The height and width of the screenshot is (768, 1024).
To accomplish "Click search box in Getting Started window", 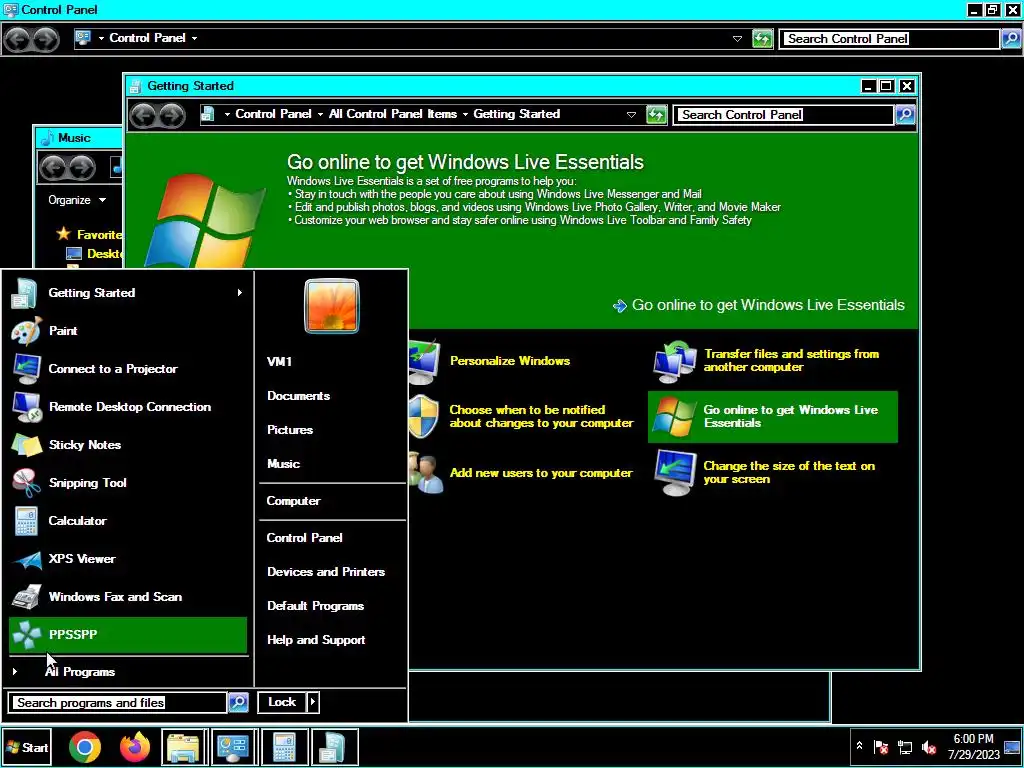I will point(783,115).
